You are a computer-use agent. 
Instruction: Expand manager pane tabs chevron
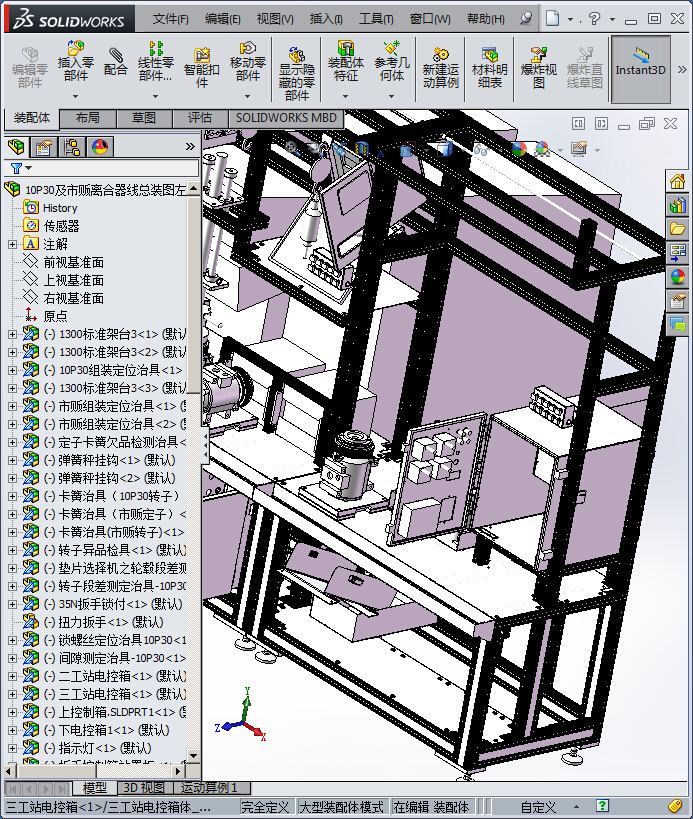pyautogui.click(x=190, y=147)
